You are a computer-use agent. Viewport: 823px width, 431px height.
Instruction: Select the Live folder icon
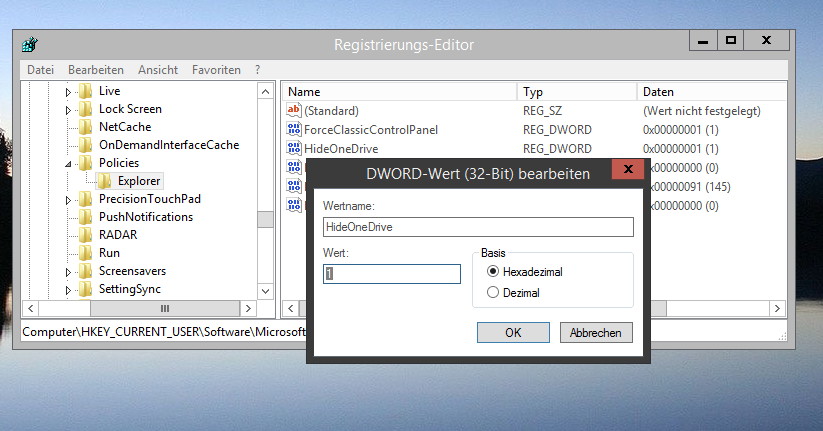[86, 91]
